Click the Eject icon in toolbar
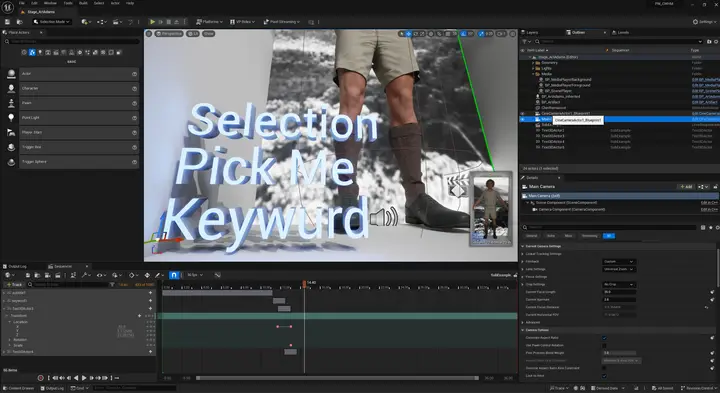 [176, 22]
